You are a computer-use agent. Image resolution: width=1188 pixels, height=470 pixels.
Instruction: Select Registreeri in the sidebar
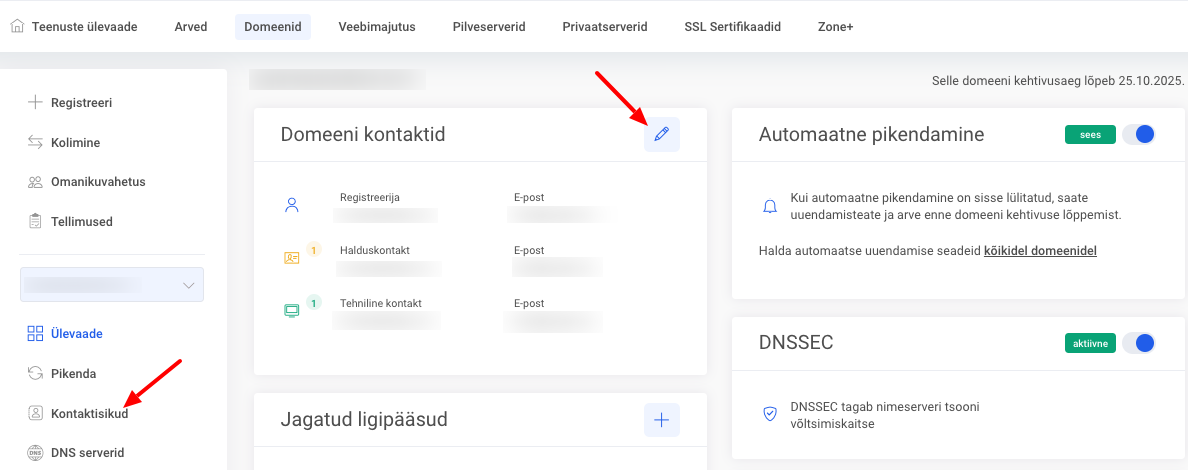(x=81, y=102)
